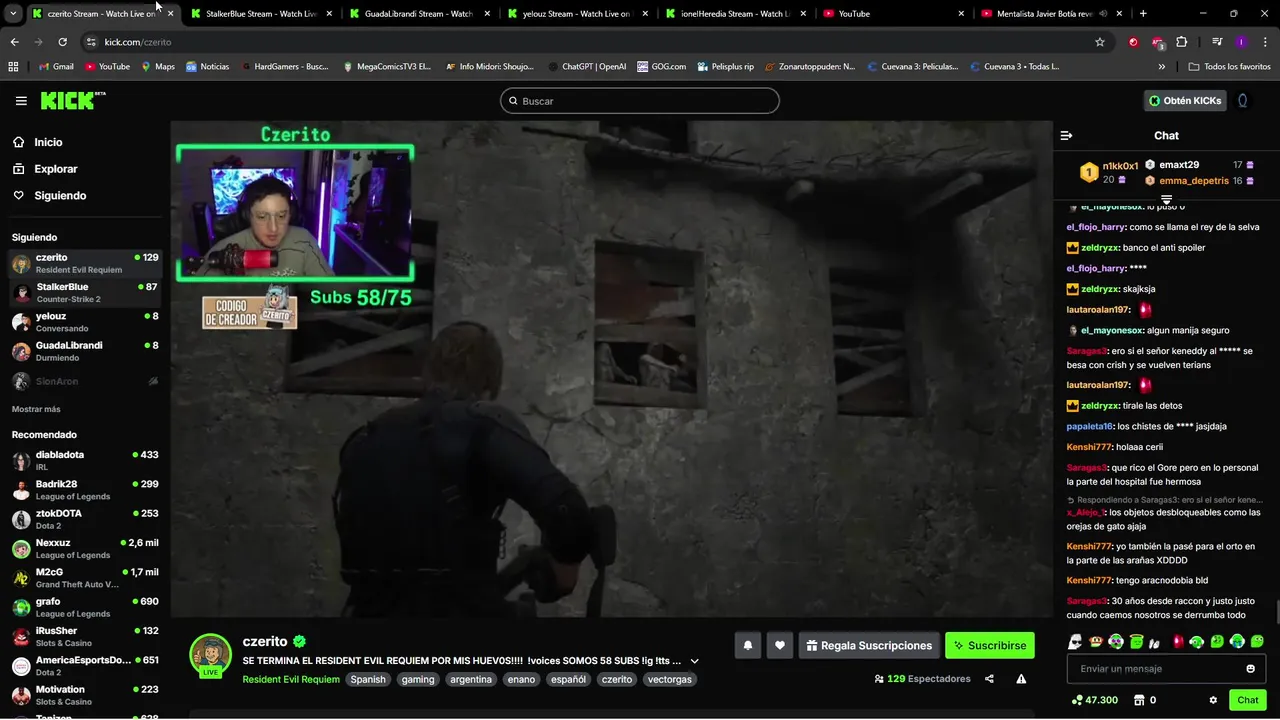Click the 47.300 channel points icon
This screenshot has width=1280, height=720.
pos(1076,700)
